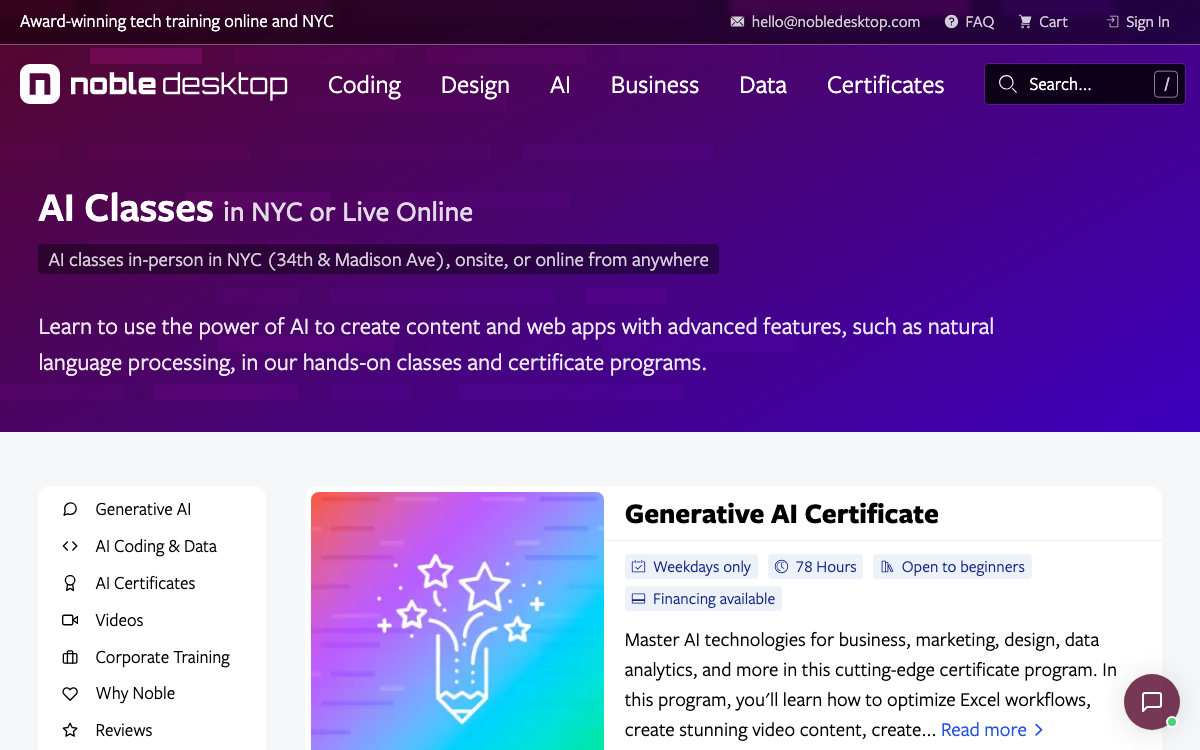Select Generative AI in the sidebar

[143, 510]
